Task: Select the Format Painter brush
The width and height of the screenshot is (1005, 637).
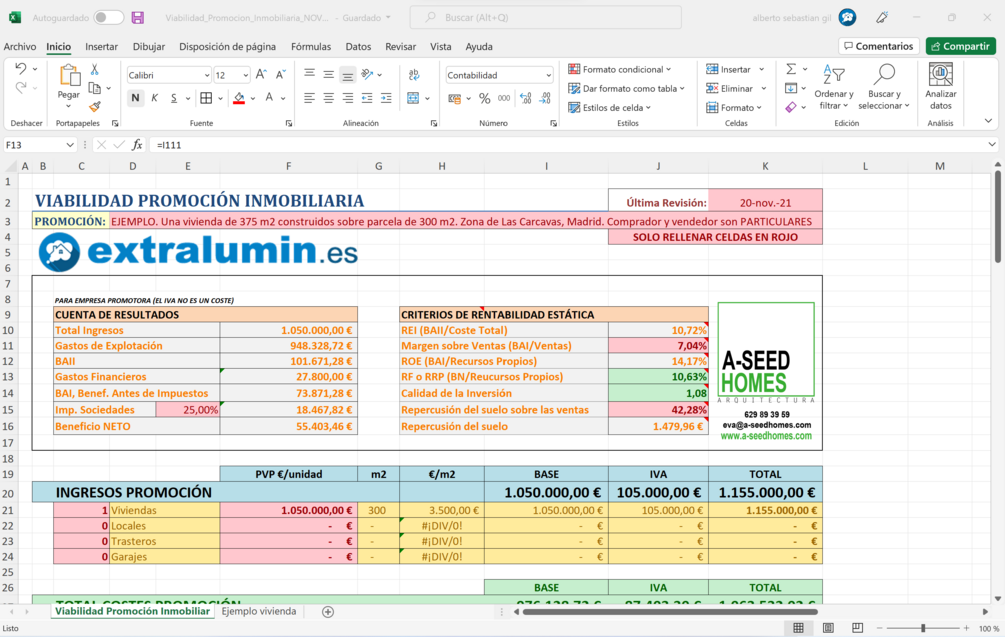Action: [95, 106]
